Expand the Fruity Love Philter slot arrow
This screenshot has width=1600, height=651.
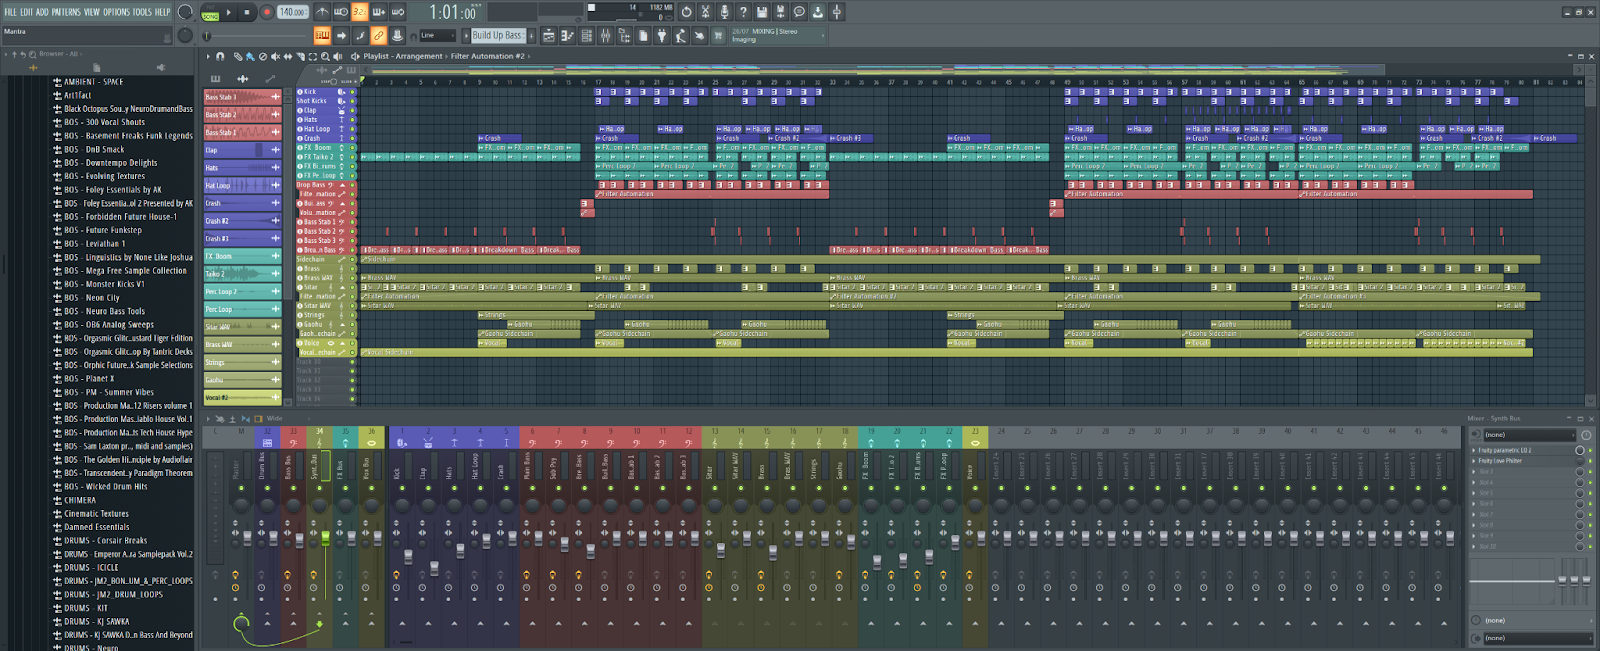1473,461
